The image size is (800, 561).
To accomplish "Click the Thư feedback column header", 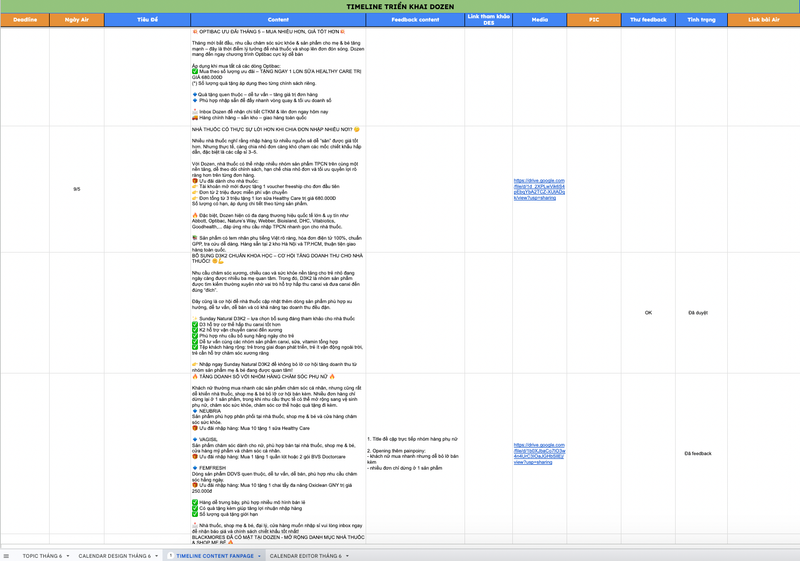I will click(x=648, y=19).
